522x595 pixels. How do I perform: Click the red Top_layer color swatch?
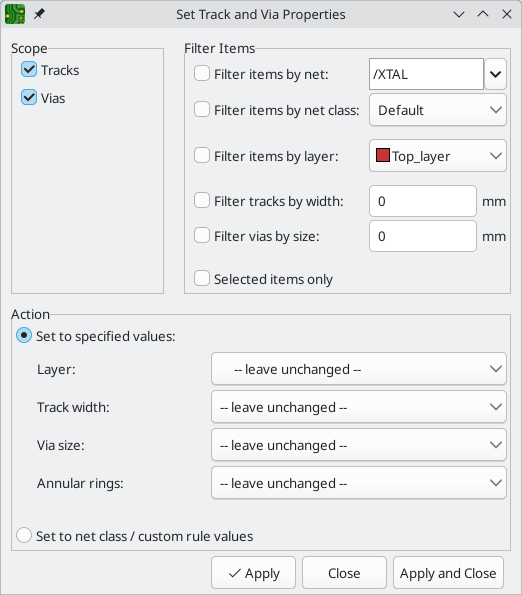[x=382, y=155]
